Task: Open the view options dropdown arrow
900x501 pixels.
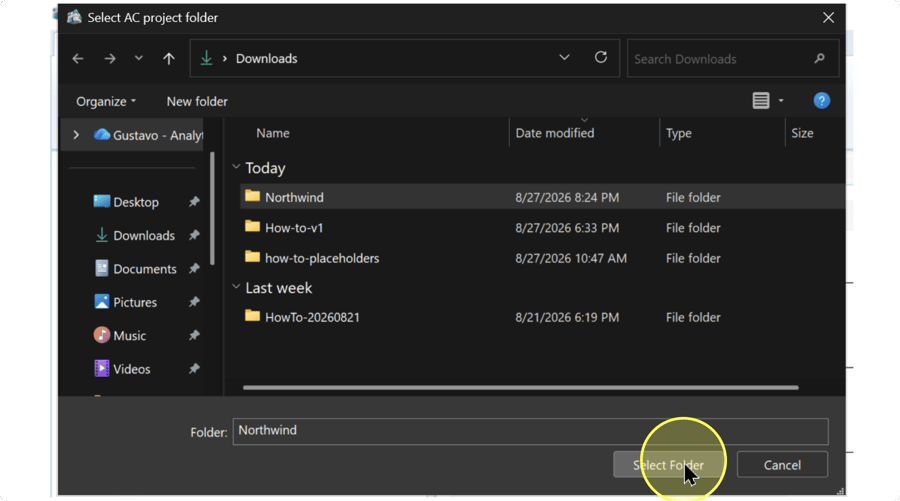Action: coord(781,101)
